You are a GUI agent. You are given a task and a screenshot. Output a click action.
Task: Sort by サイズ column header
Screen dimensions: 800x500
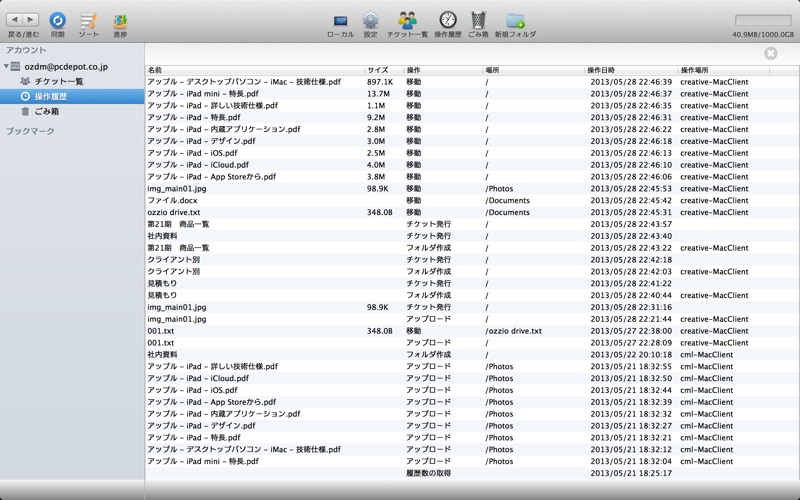pos(384,70)
